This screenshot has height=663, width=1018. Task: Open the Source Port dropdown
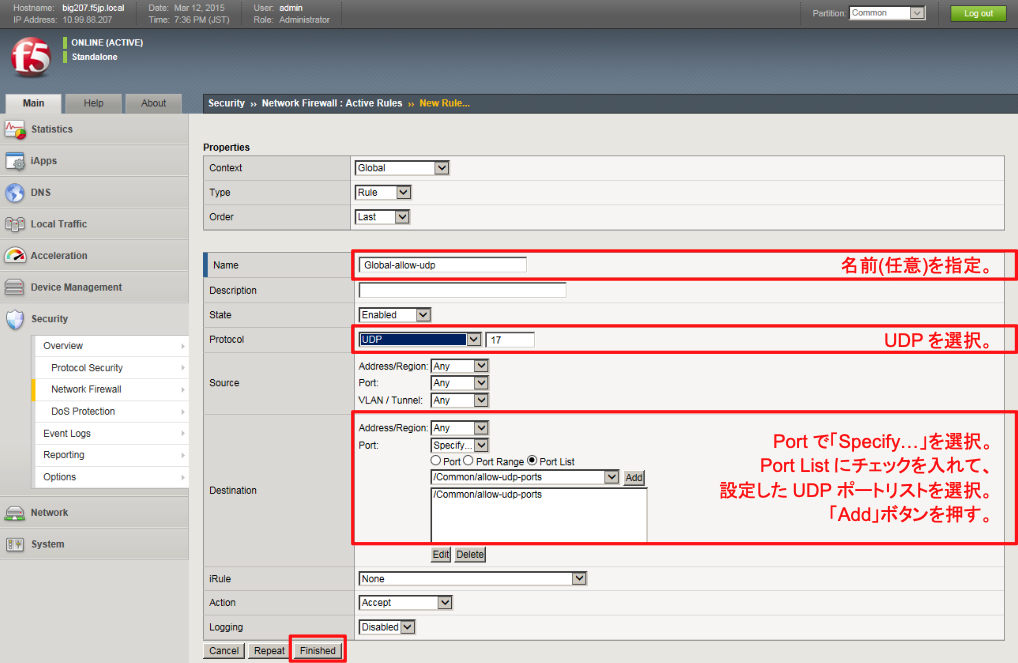point(460,383)
